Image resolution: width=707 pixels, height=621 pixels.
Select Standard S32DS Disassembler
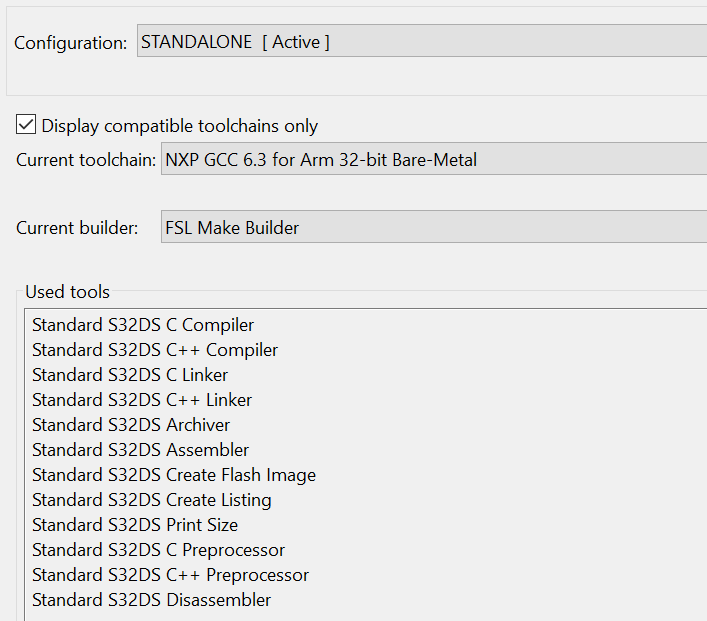152,600
